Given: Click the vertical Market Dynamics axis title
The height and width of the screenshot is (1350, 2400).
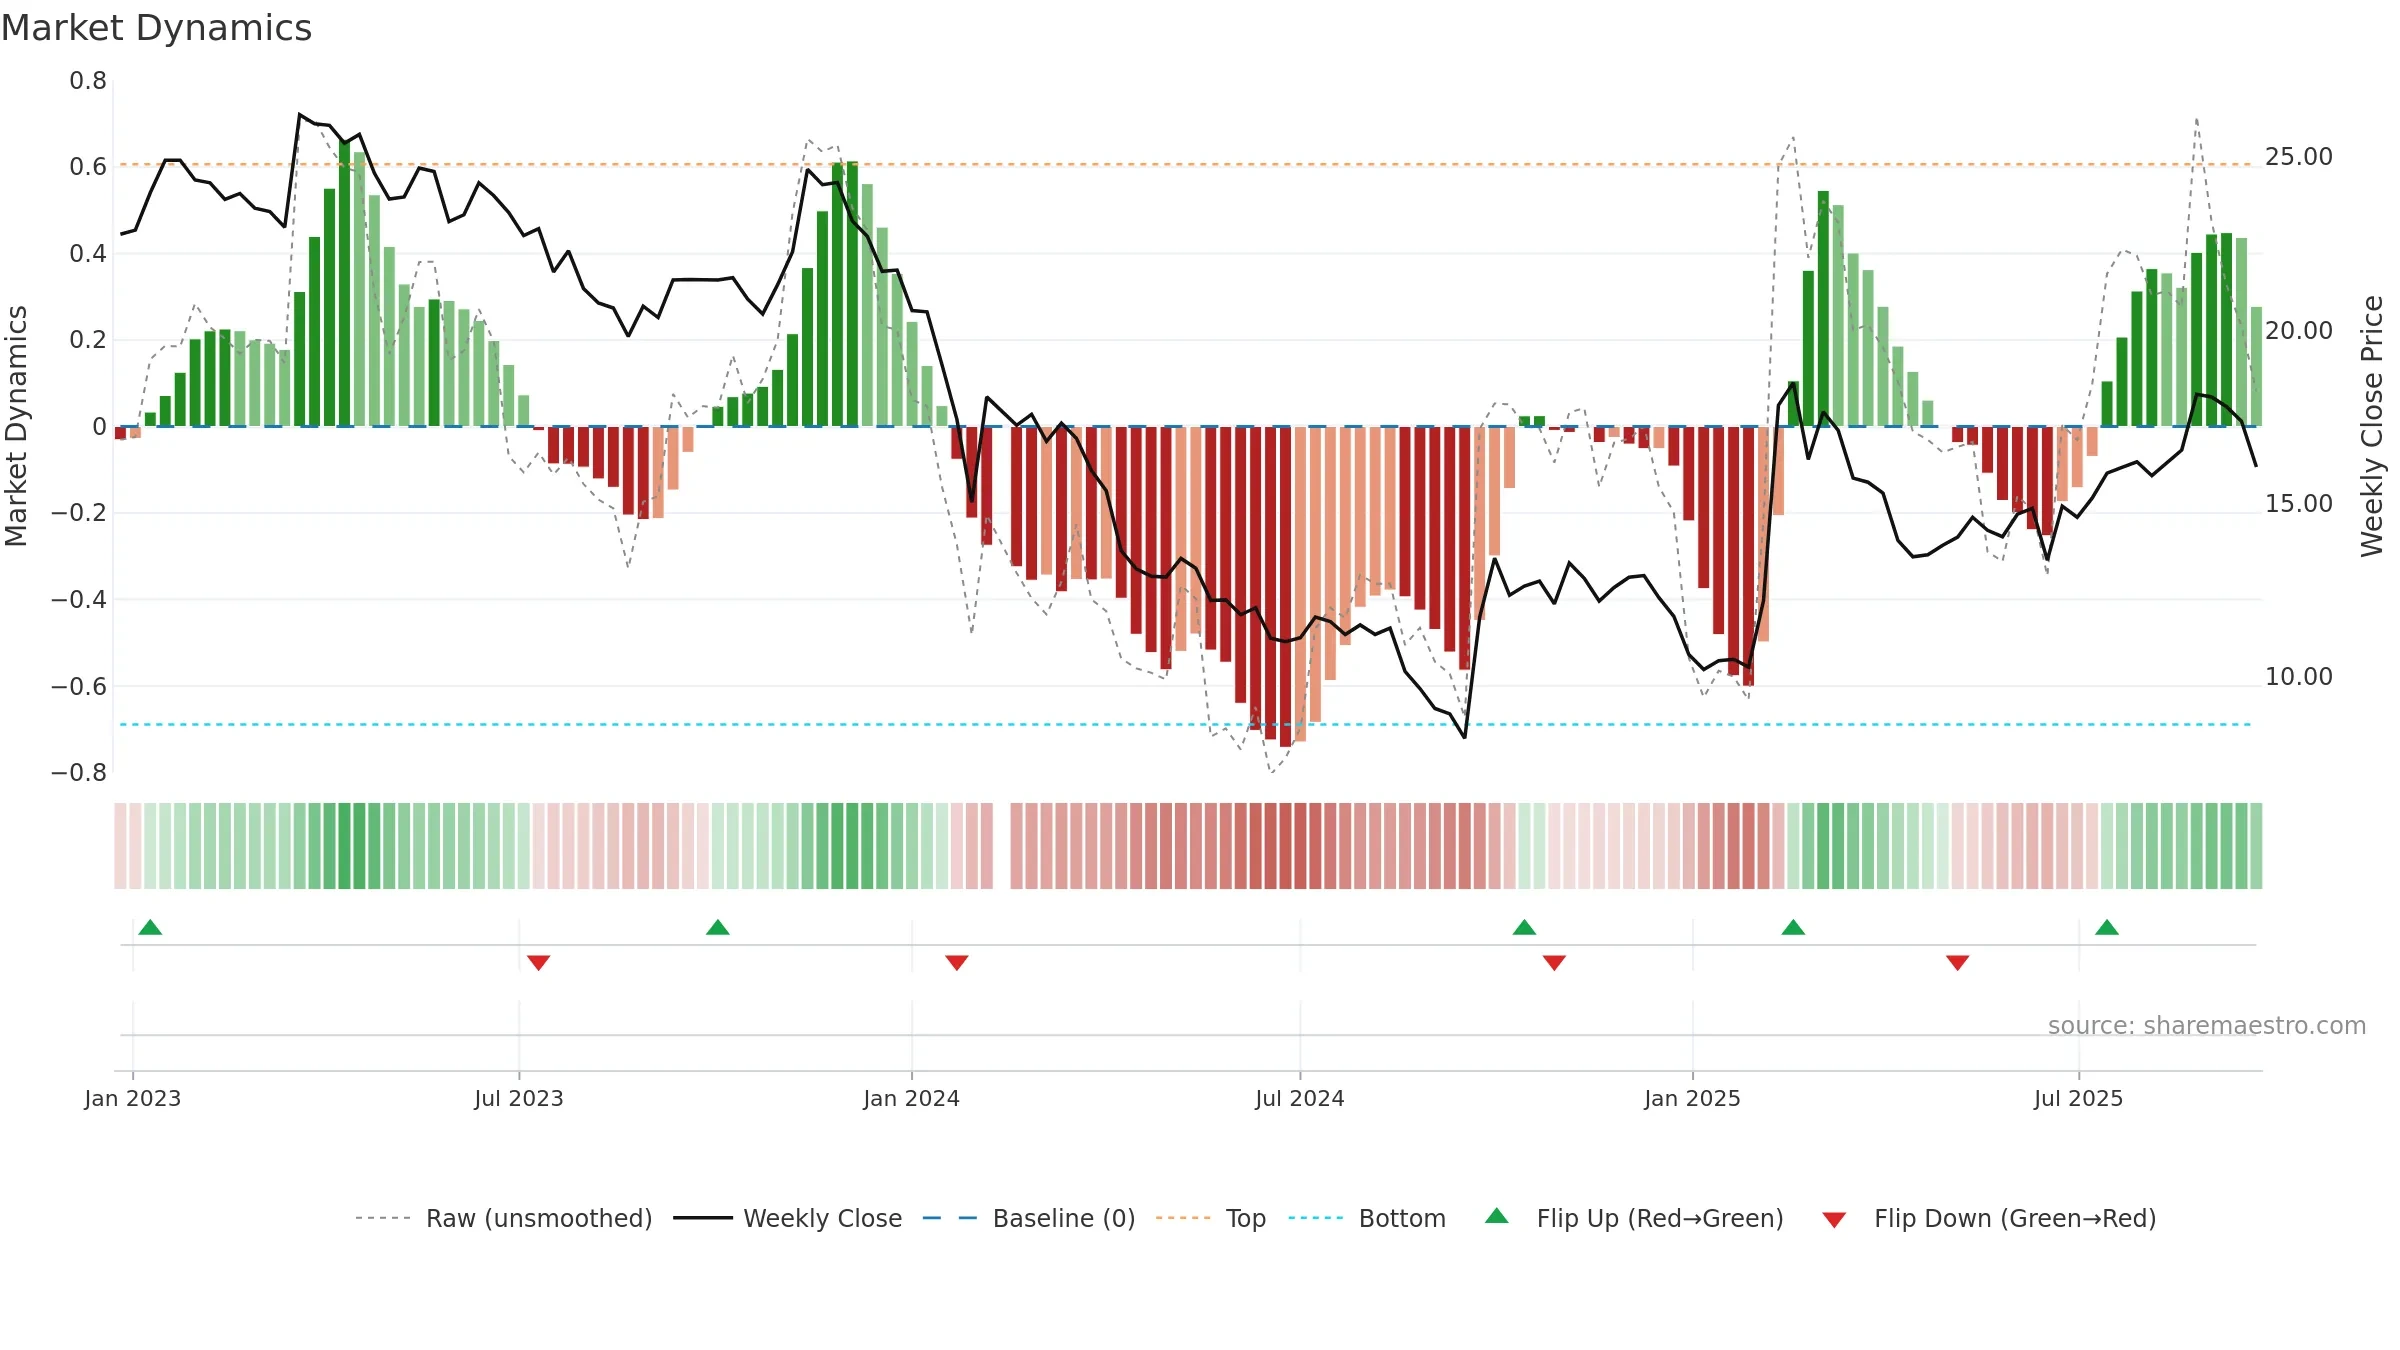Looking at the screenshot, I should click(x=16, y=426).
